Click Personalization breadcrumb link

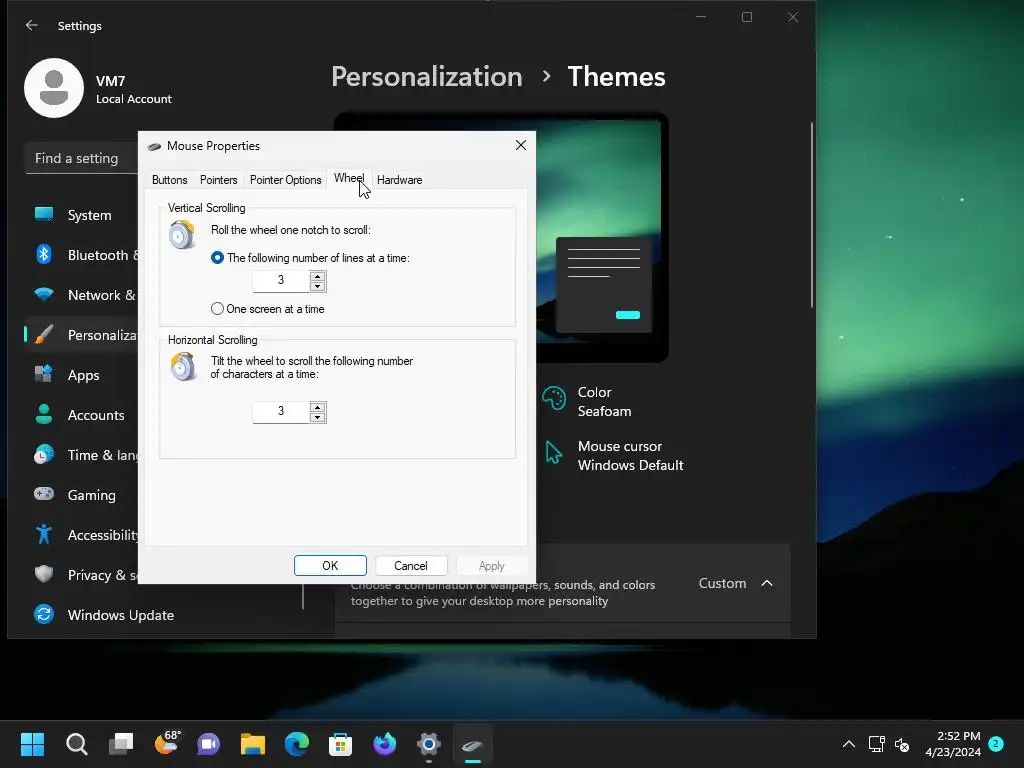[426, 76]
